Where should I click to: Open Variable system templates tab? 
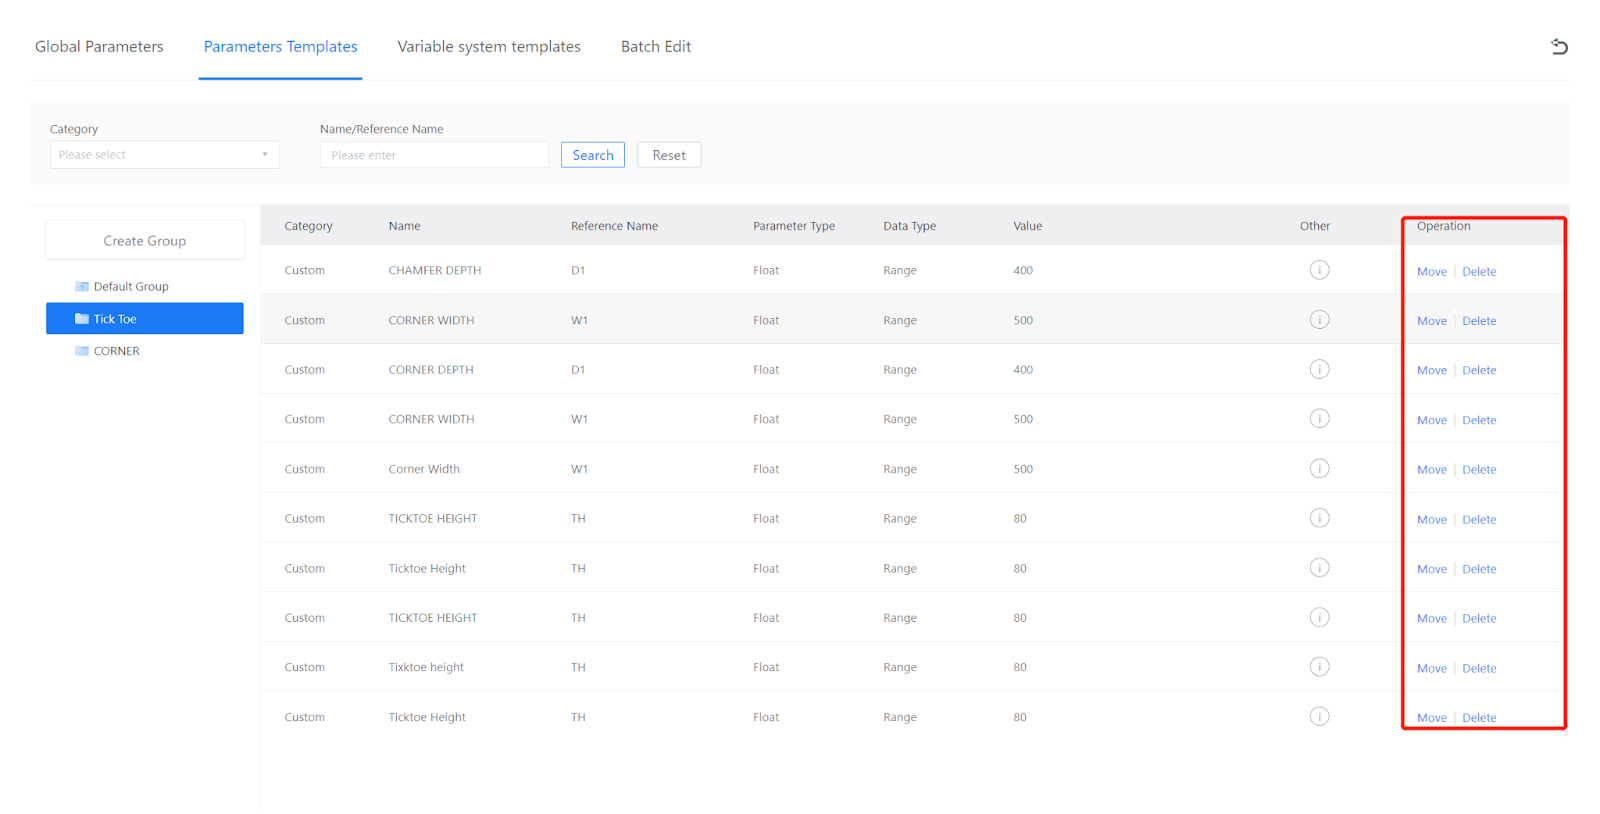point(488,47)
